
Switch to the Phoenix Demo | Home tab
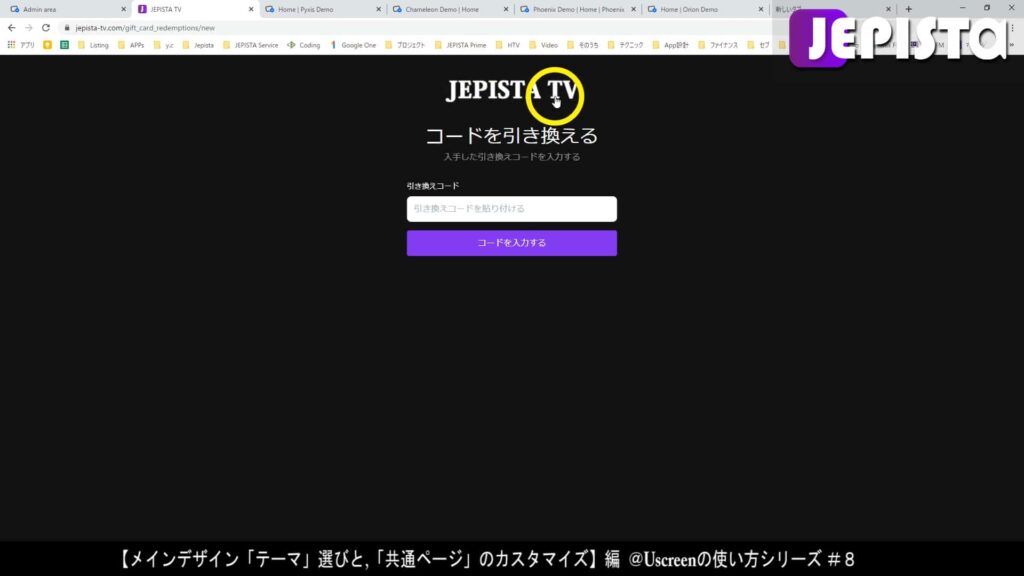(x=578, y=9)
